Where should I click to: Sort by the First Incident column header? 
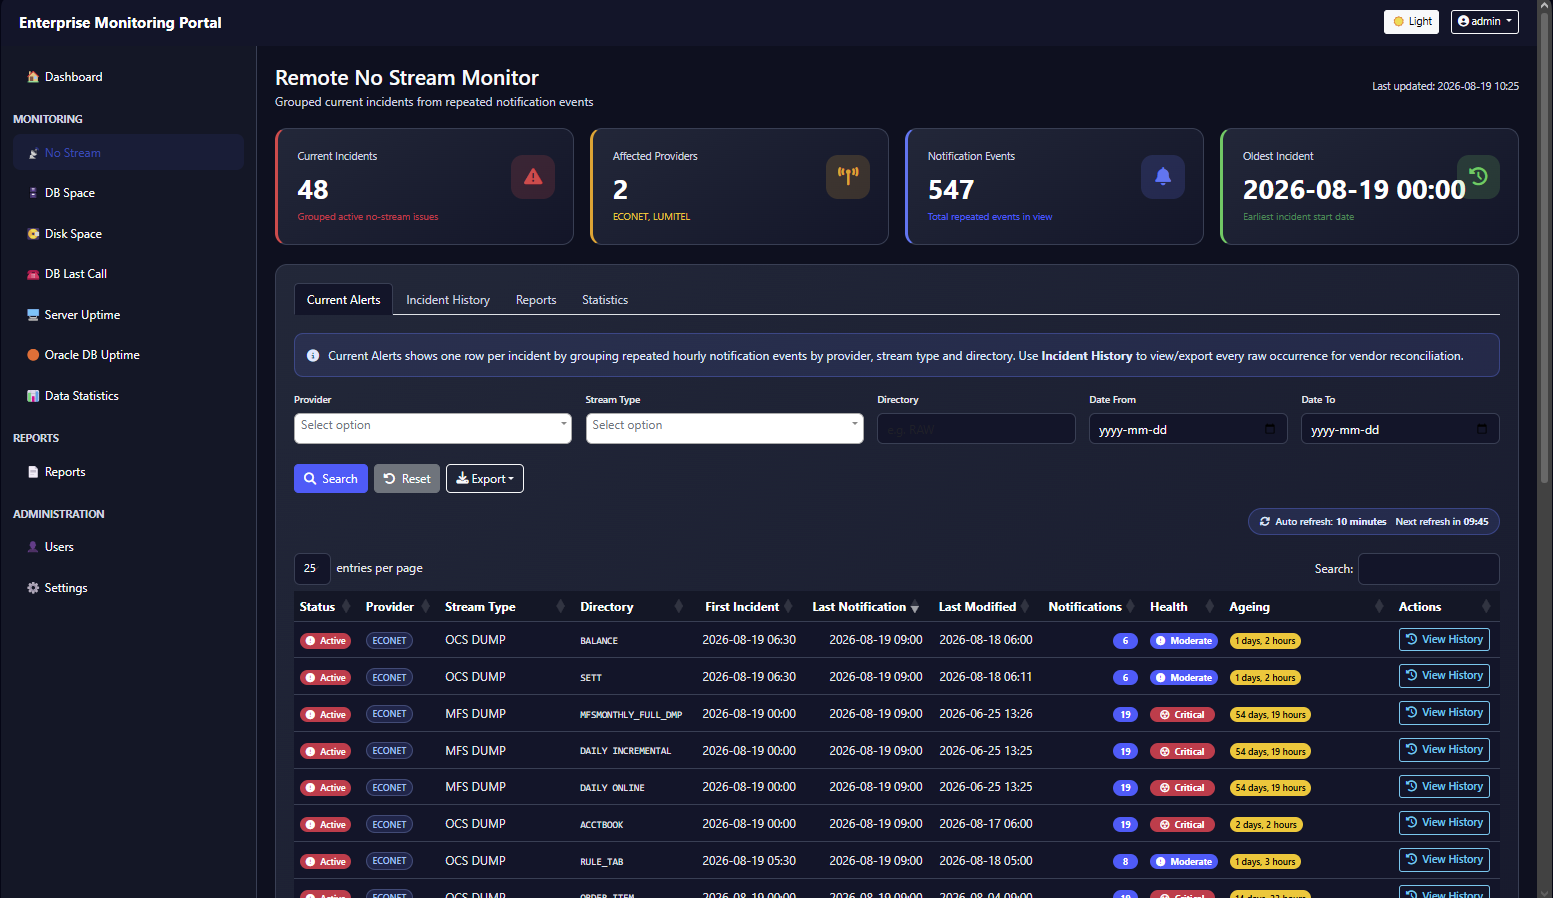coord(748,607)
